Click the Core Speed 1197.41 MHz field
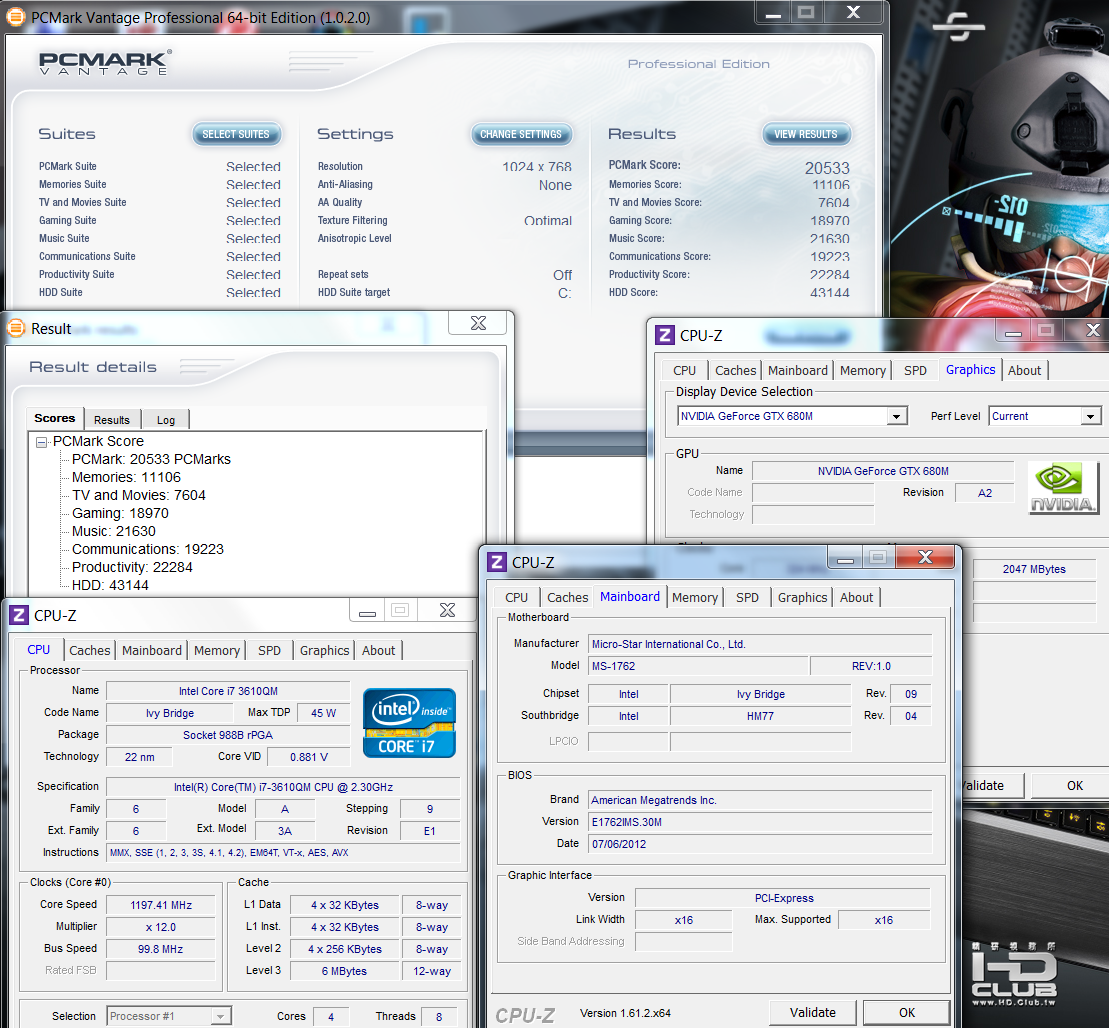1109x1028 pixels. tap(161, 905)
